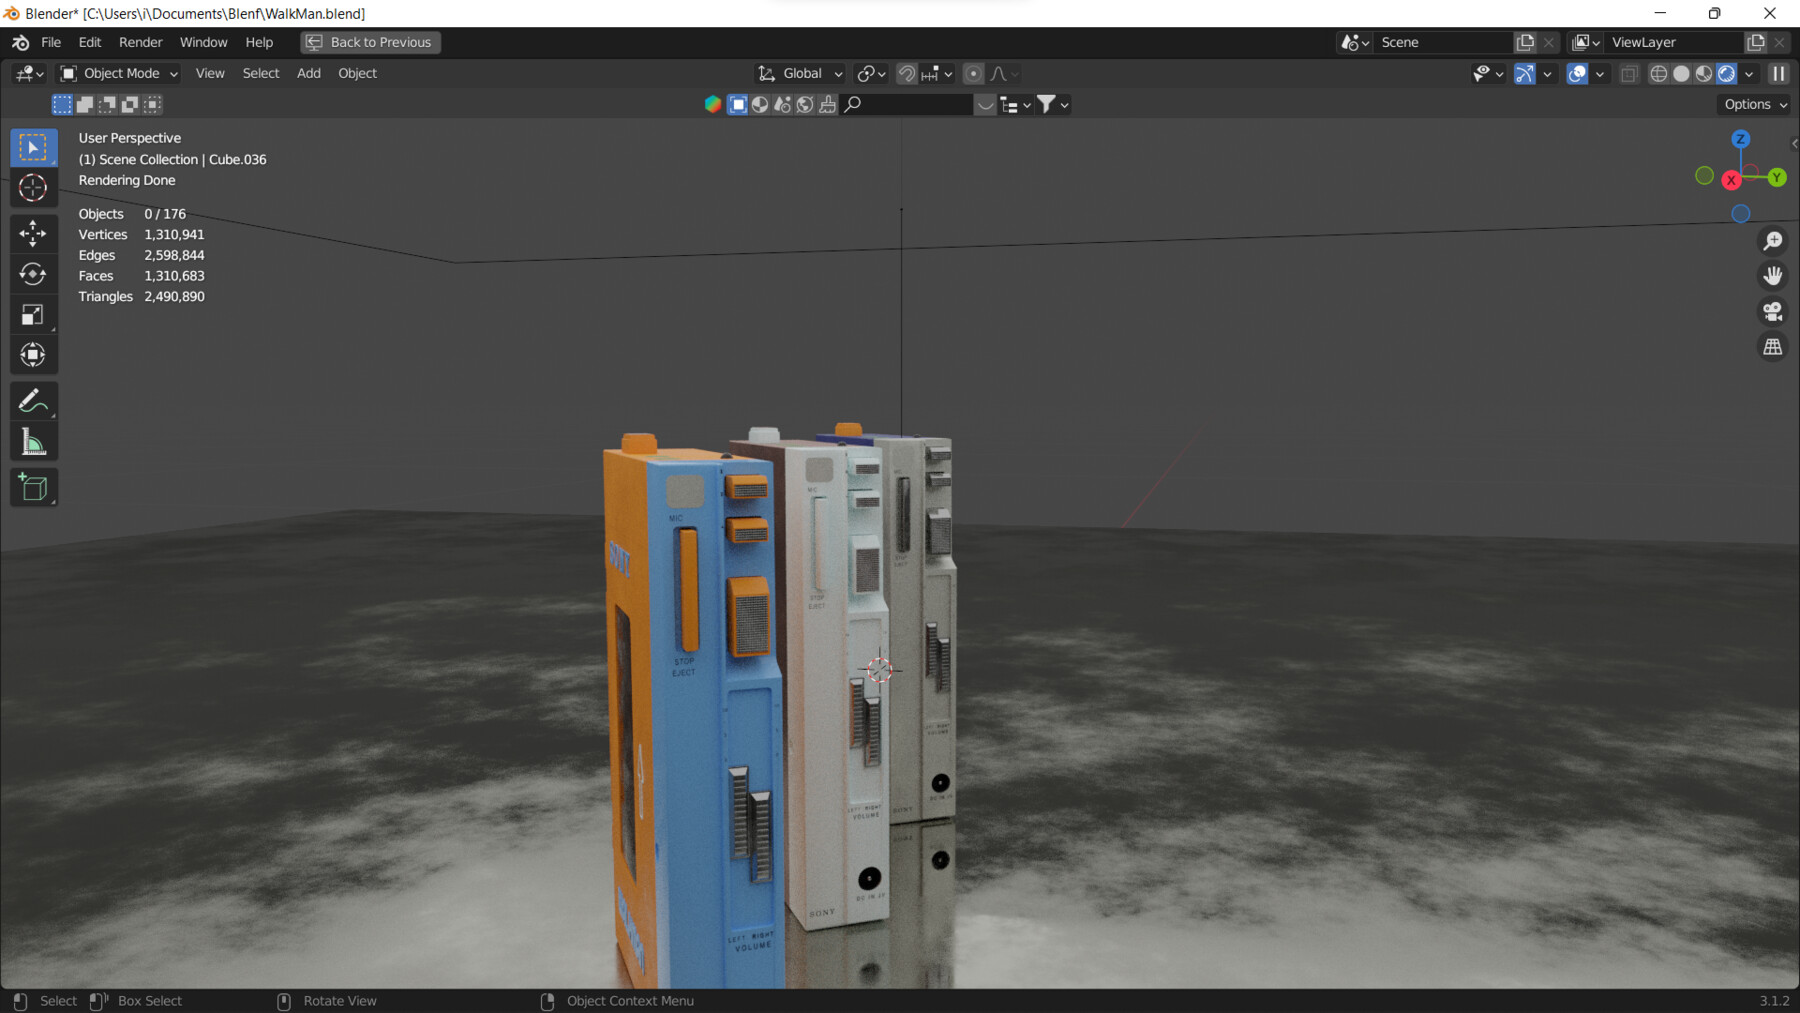
Task: Activate the Annotate tool
Action: 33,400
